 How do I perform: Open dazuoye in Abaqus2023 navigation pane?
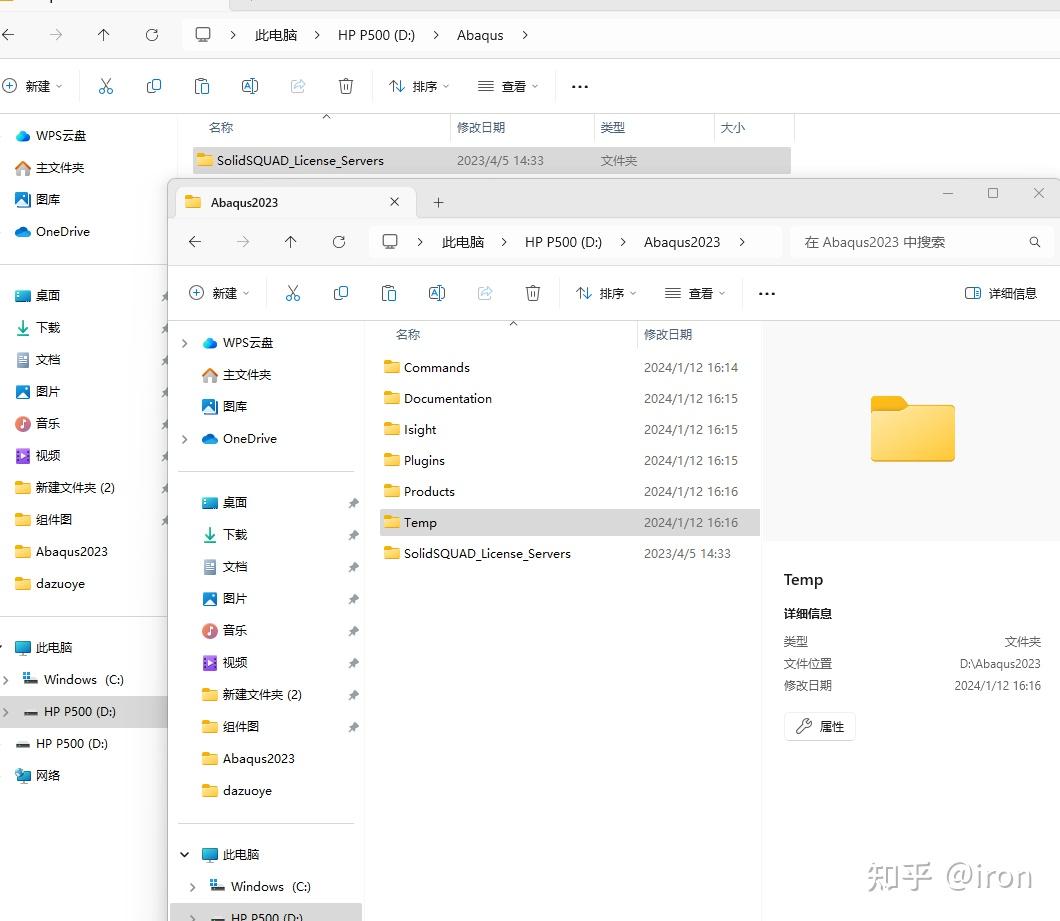pos(247,790)
